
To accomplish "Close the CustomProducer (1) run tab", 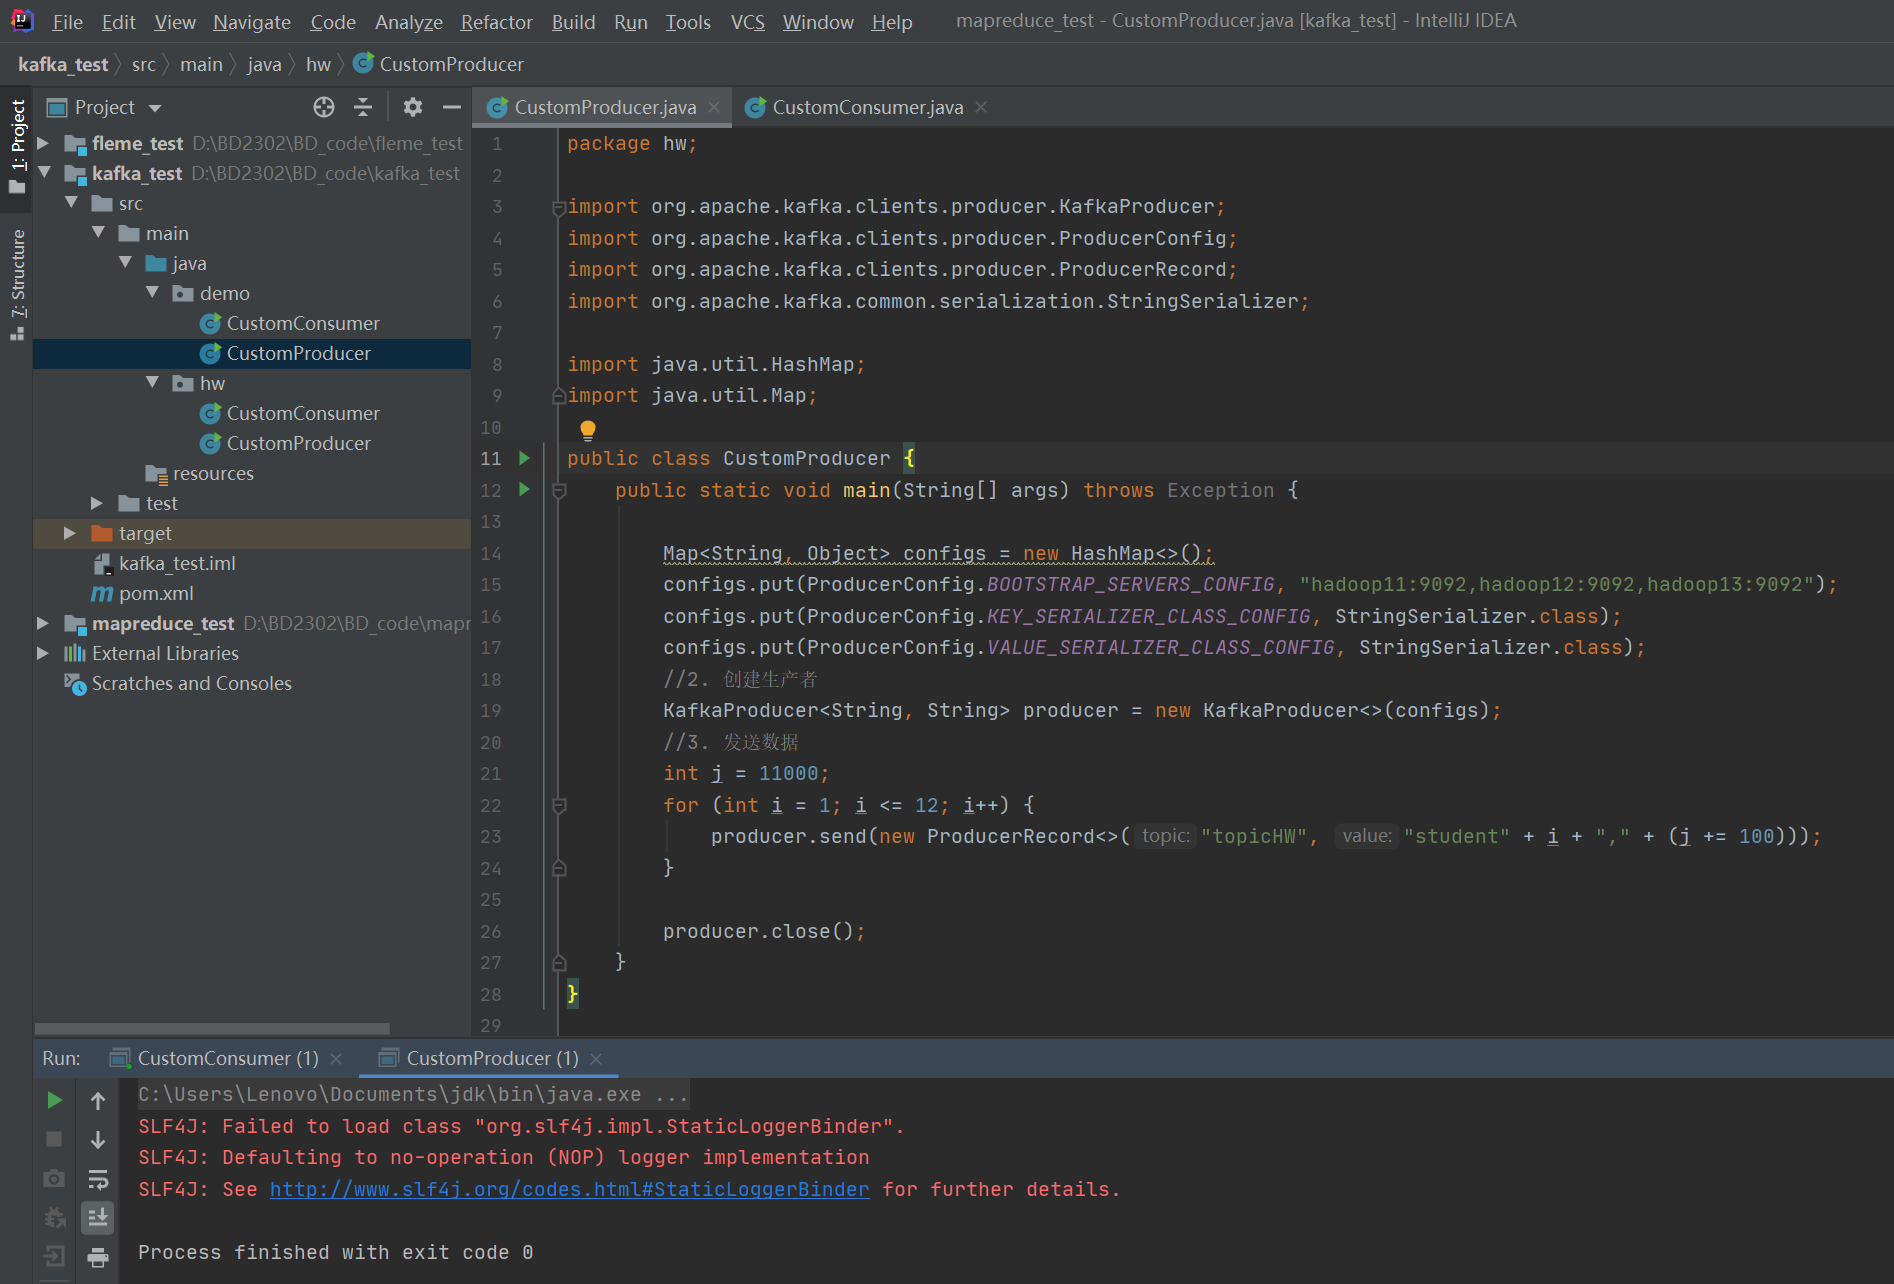I will (x=596, y=1058).
